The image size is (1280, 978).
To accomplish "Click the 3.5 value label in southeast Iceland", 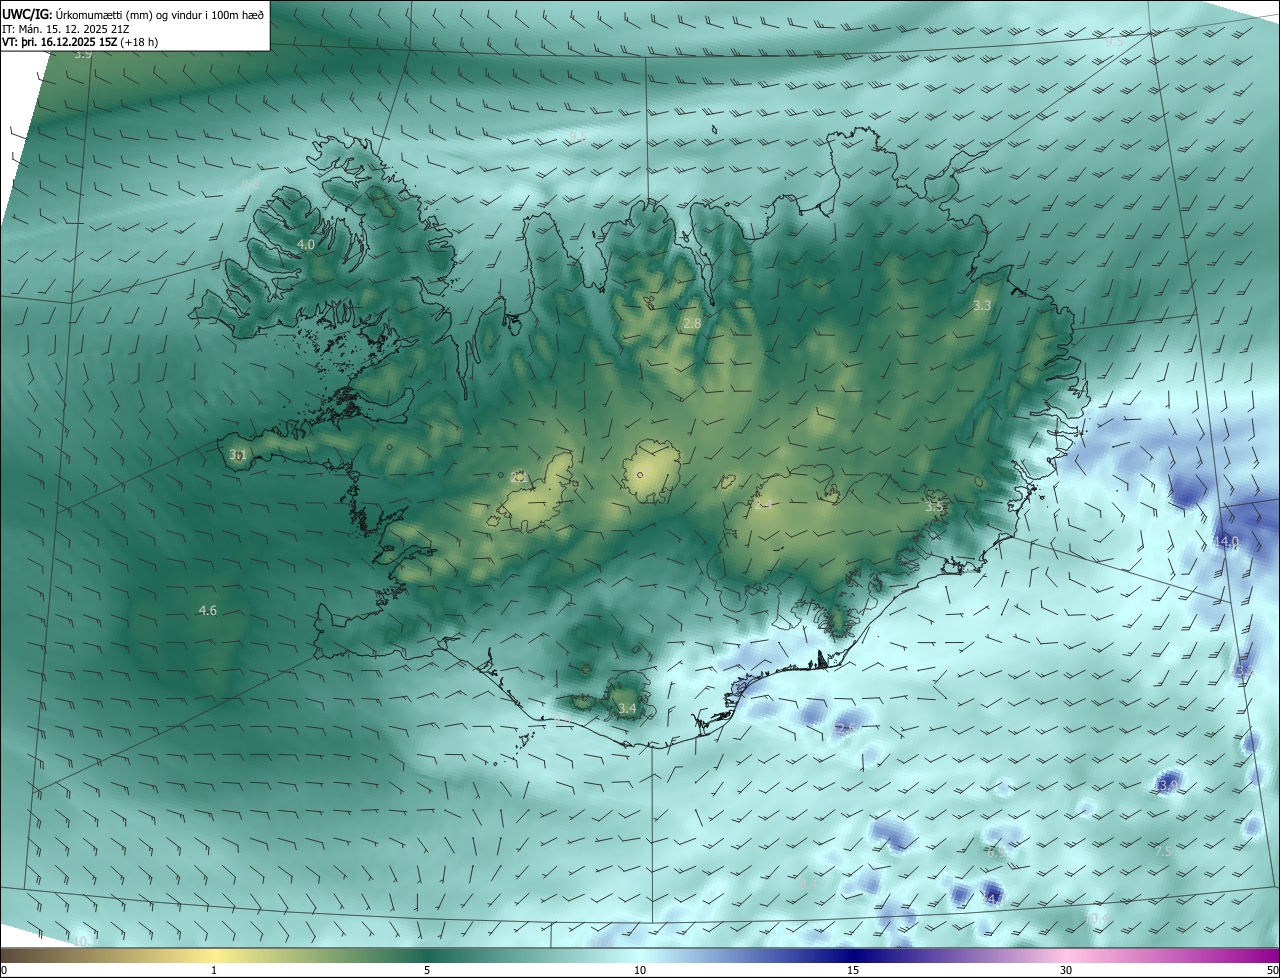I will pyautogui.click(x=934, y=507).
